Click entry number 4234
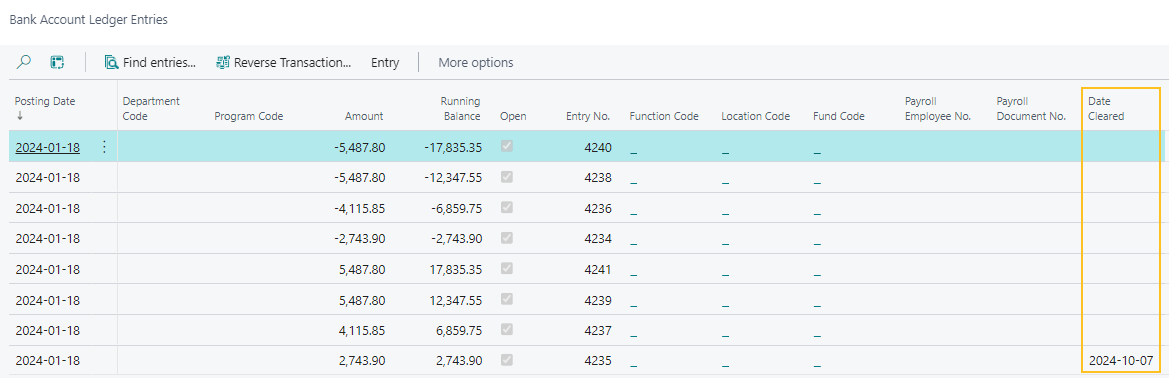 tap(599, 239)
